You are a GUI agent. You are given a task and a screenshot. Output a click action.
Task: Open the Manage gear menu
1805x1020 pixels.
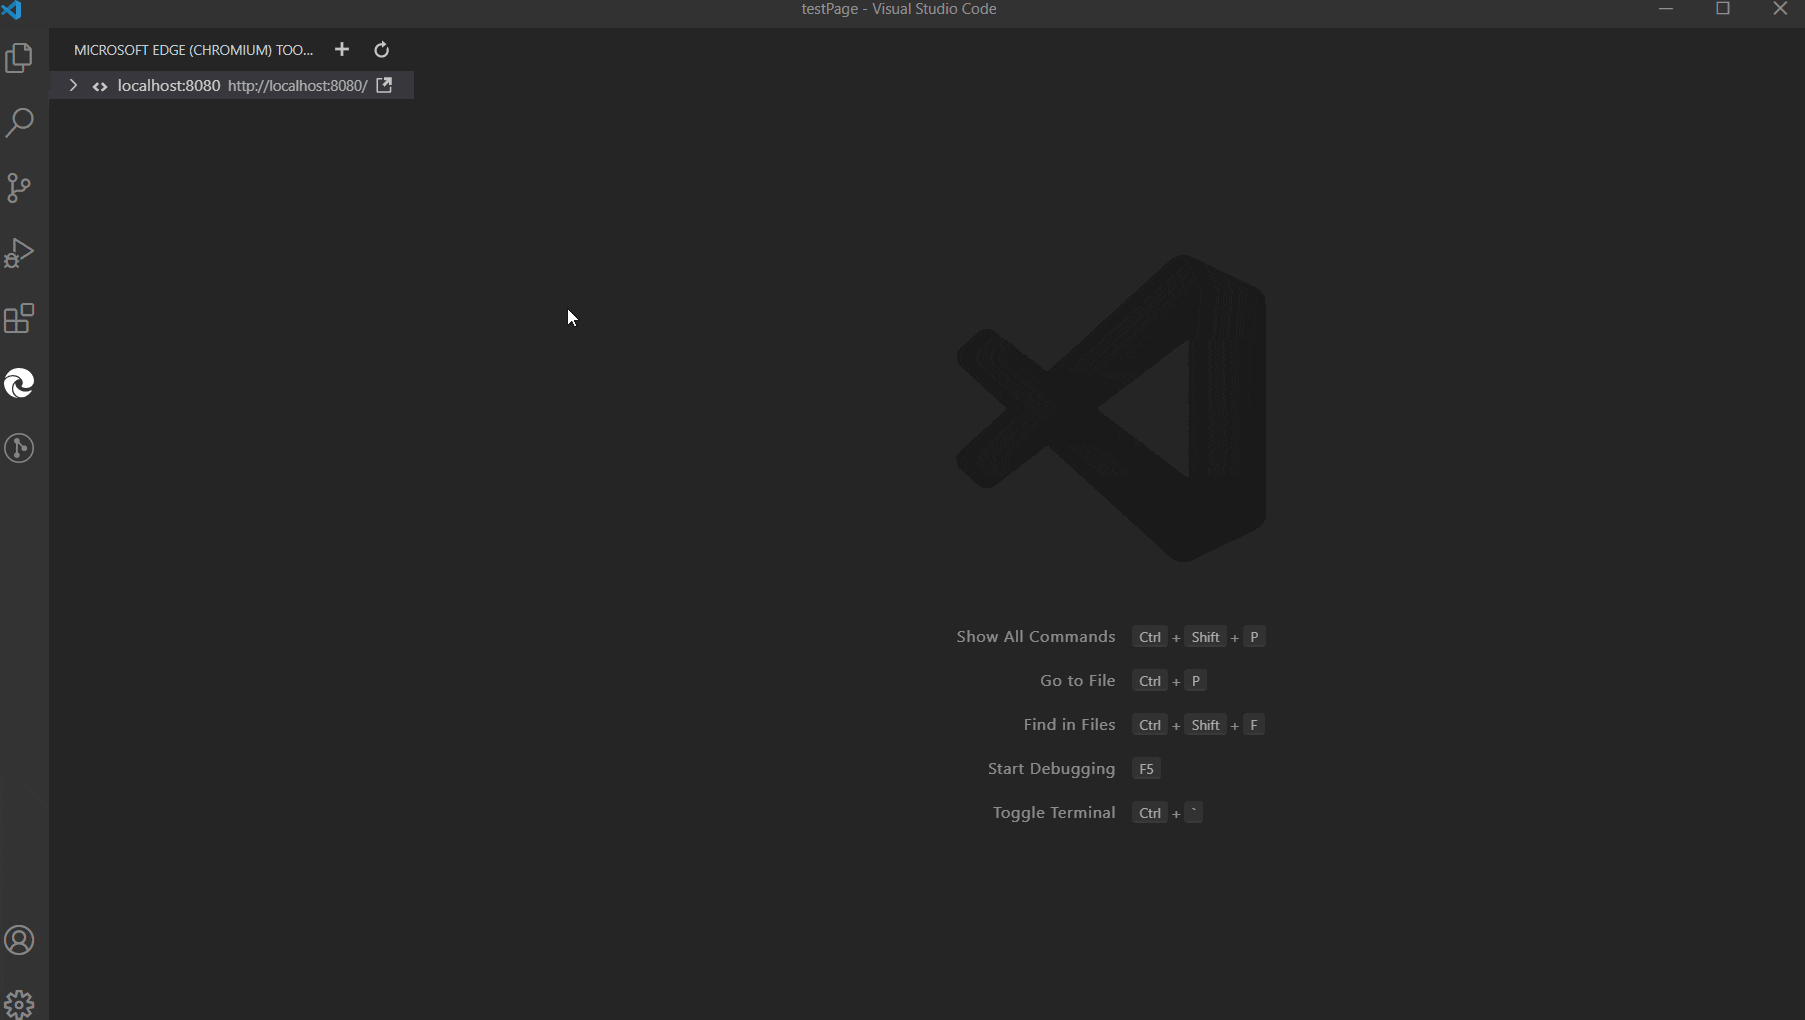click(20, 1003)
